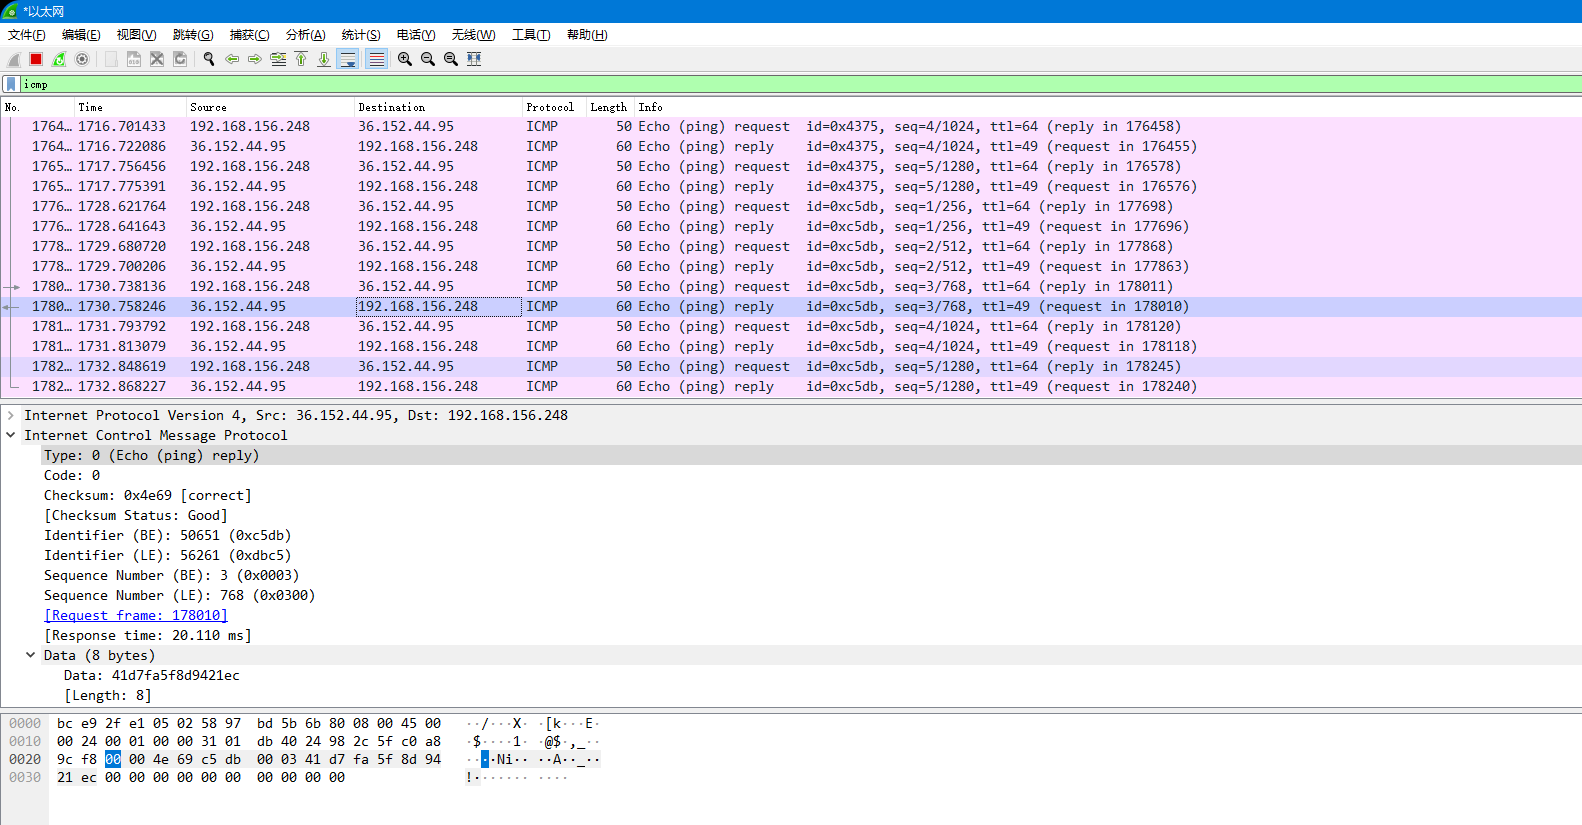Stop the running packet capture

pyautogui.click(x=36, y=59)
